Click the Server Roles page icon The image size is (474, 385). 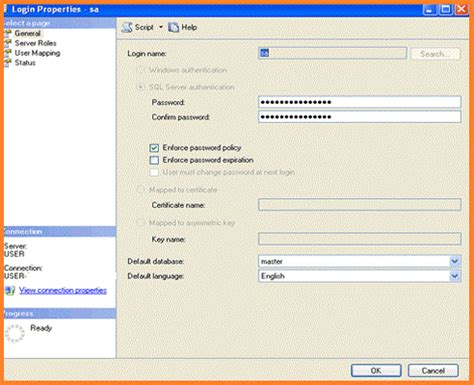coord(8,43)
